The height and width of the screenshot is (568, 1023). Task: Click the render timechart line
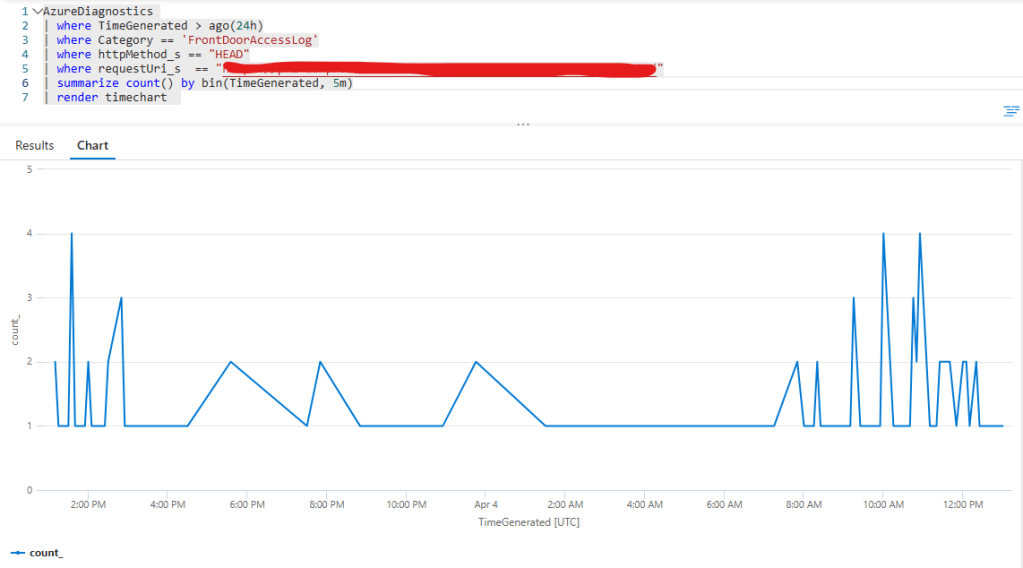111,98
